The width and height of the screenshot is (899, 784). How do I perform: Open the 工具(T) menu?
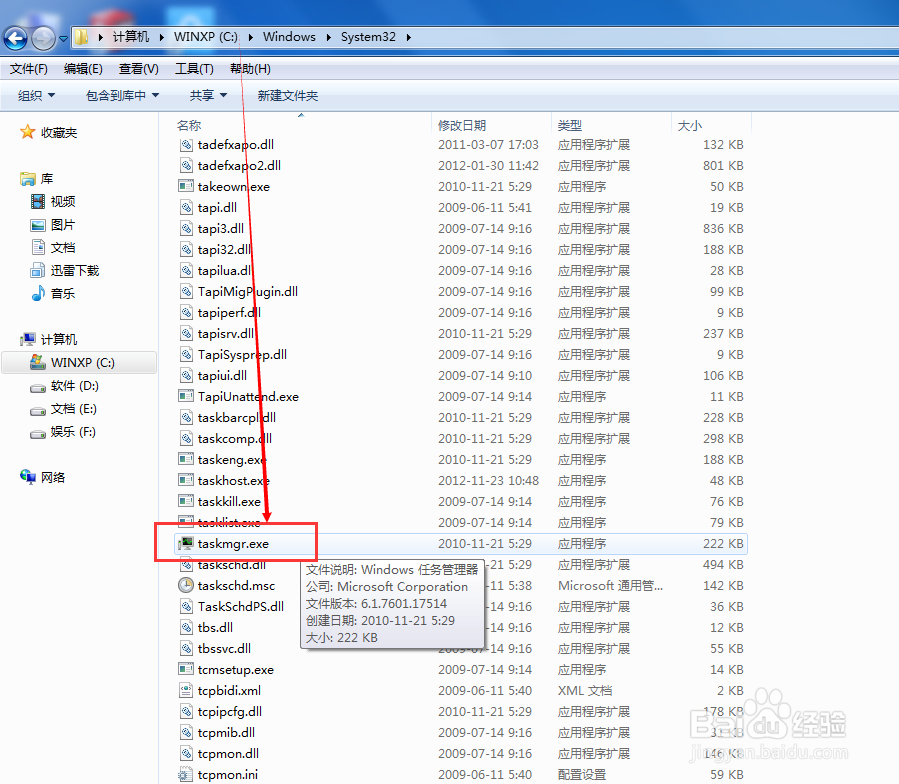194,69
